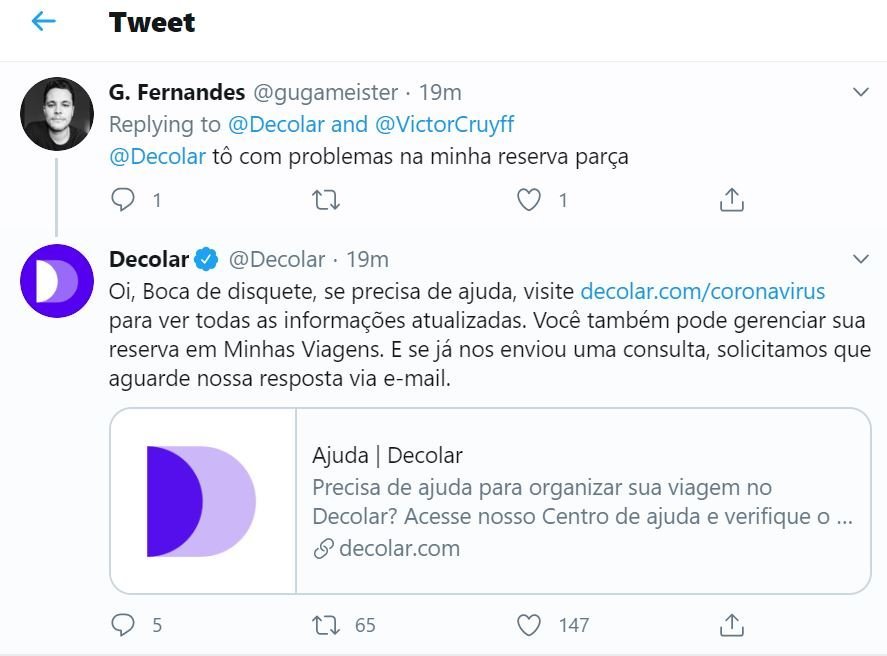Open more options on Decolar's tweet
The image size is (887, 656).
860,260
